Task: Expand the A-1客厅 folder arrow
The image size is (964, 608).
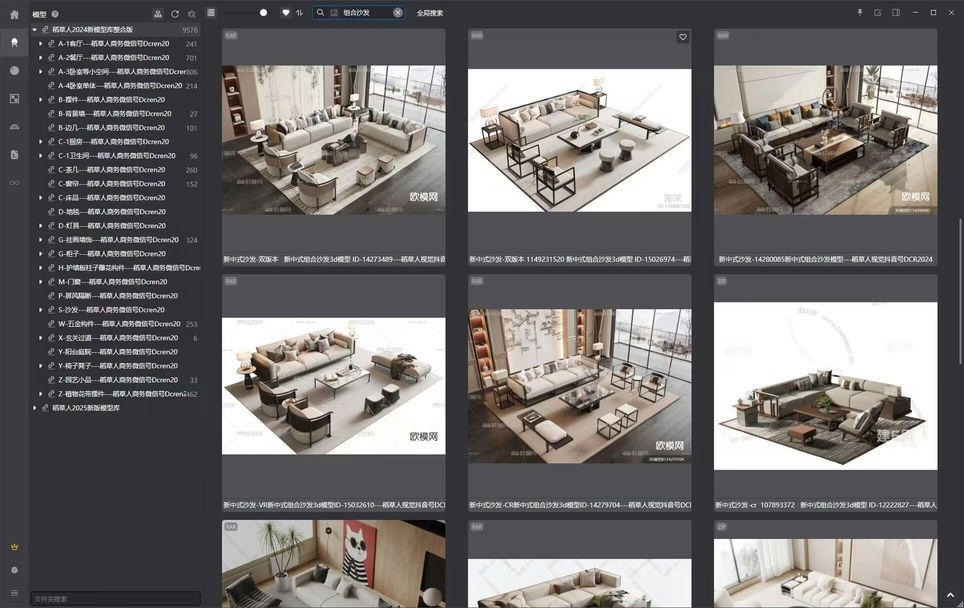Action: [x=43, y=44]
